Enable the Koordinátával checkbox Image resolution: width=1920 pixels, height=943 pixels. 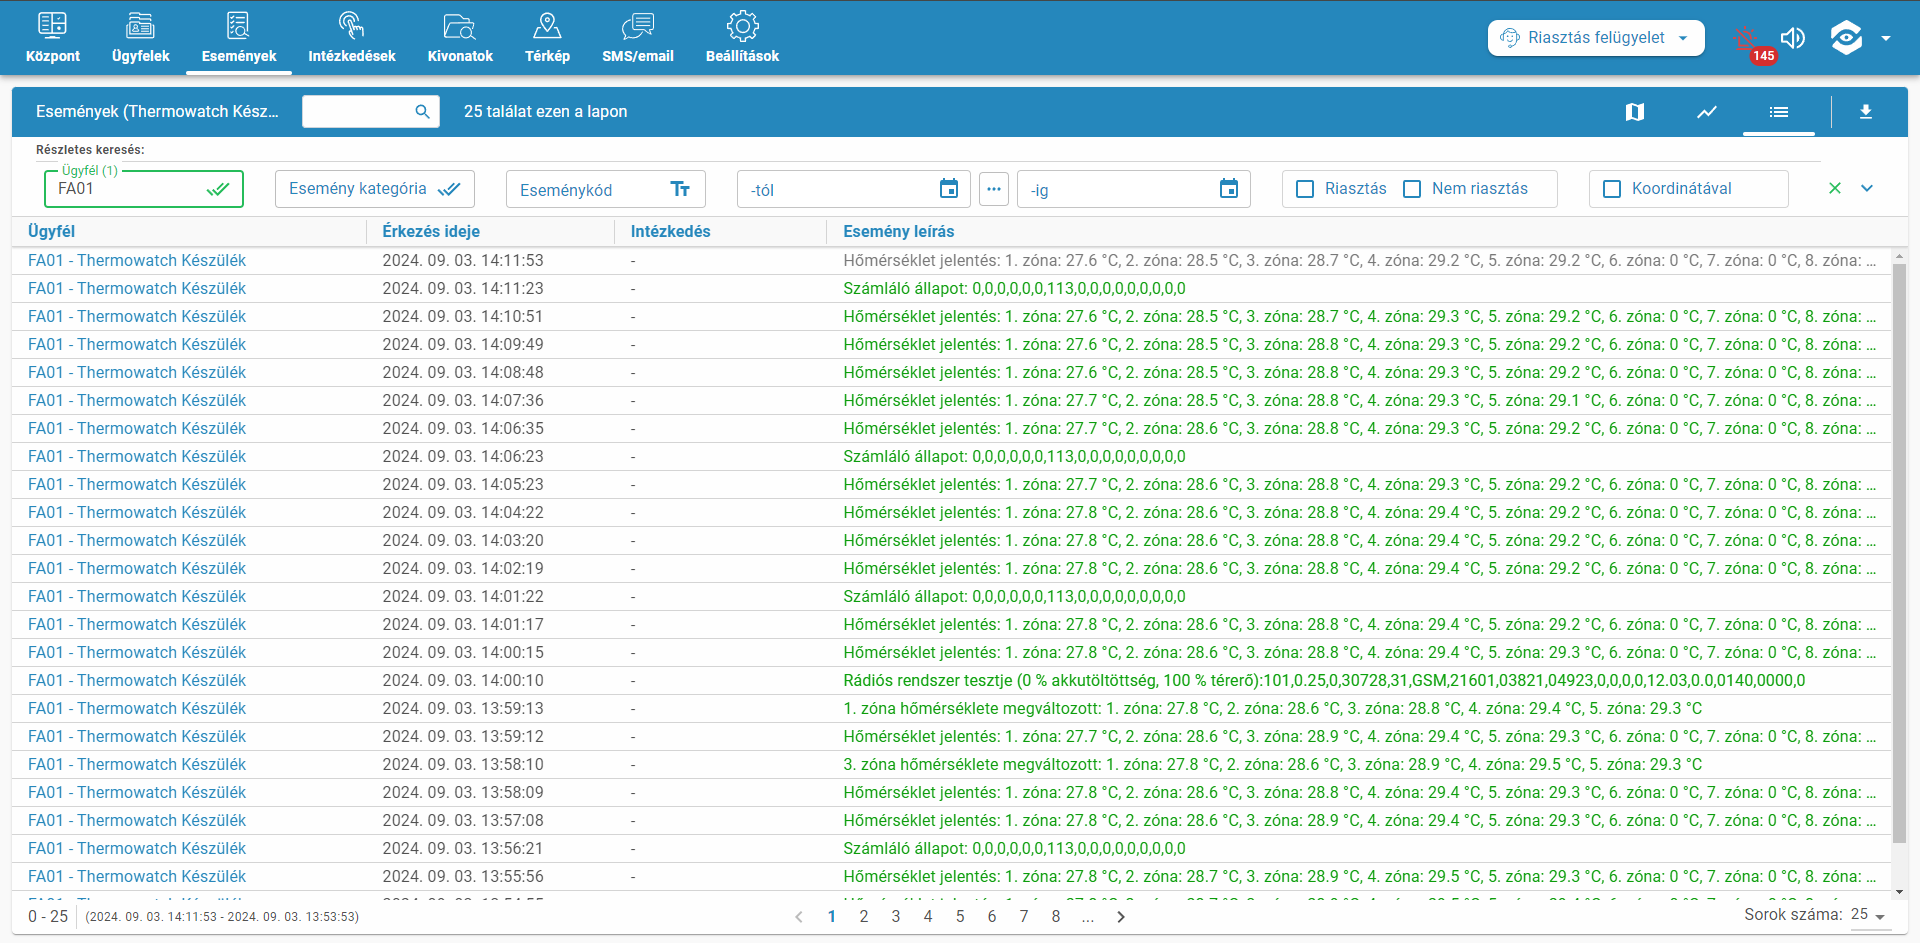tap(1612, 189)
